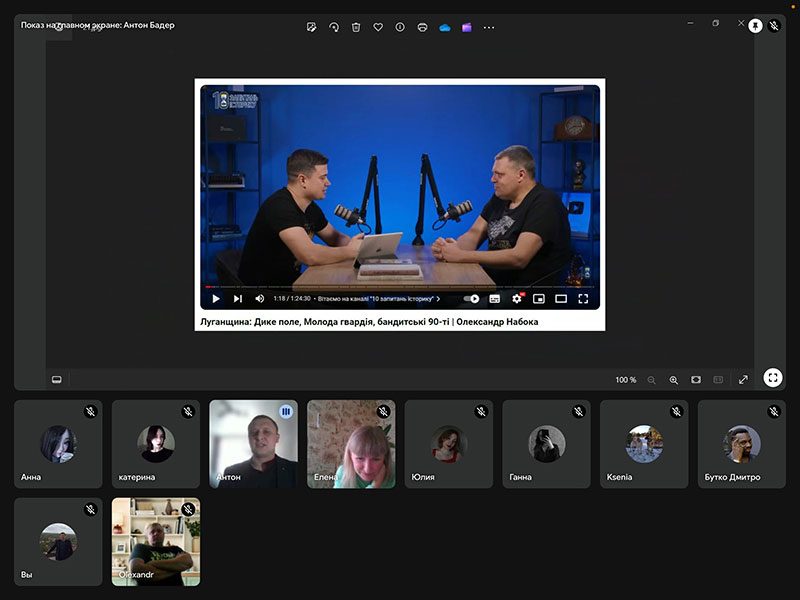Select Elena's participant video tile
Viewport: 800px width, 600px height.
pos(351,444)
